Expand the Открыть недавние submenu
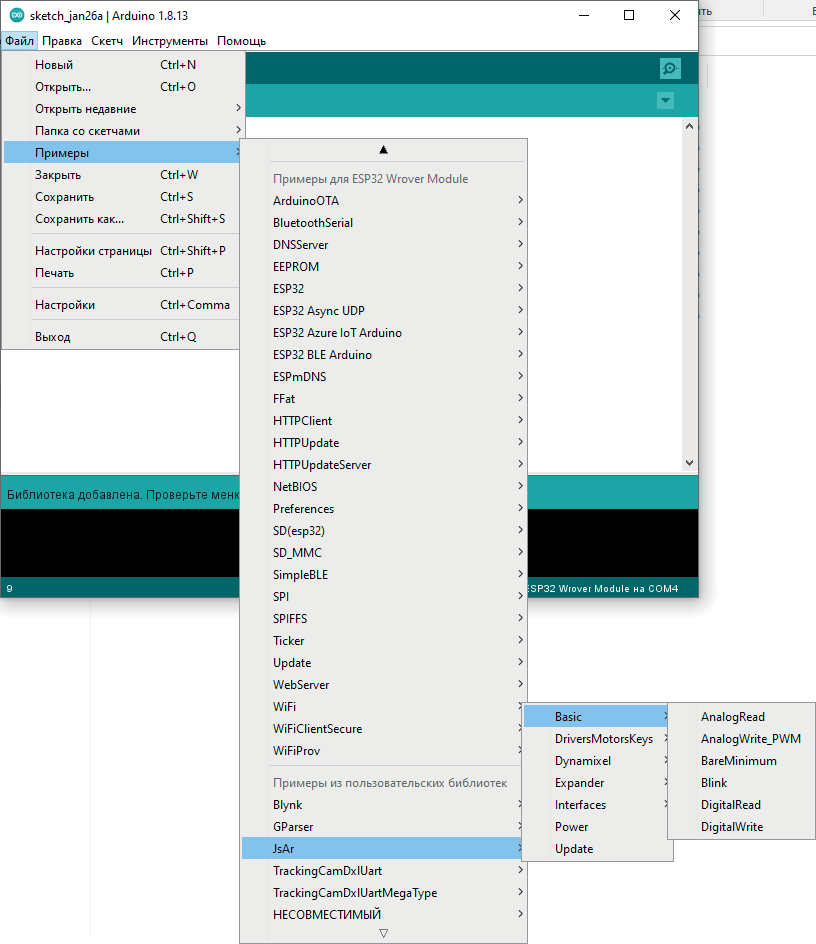This screenshot has height=944, width=816. (86, 109)
